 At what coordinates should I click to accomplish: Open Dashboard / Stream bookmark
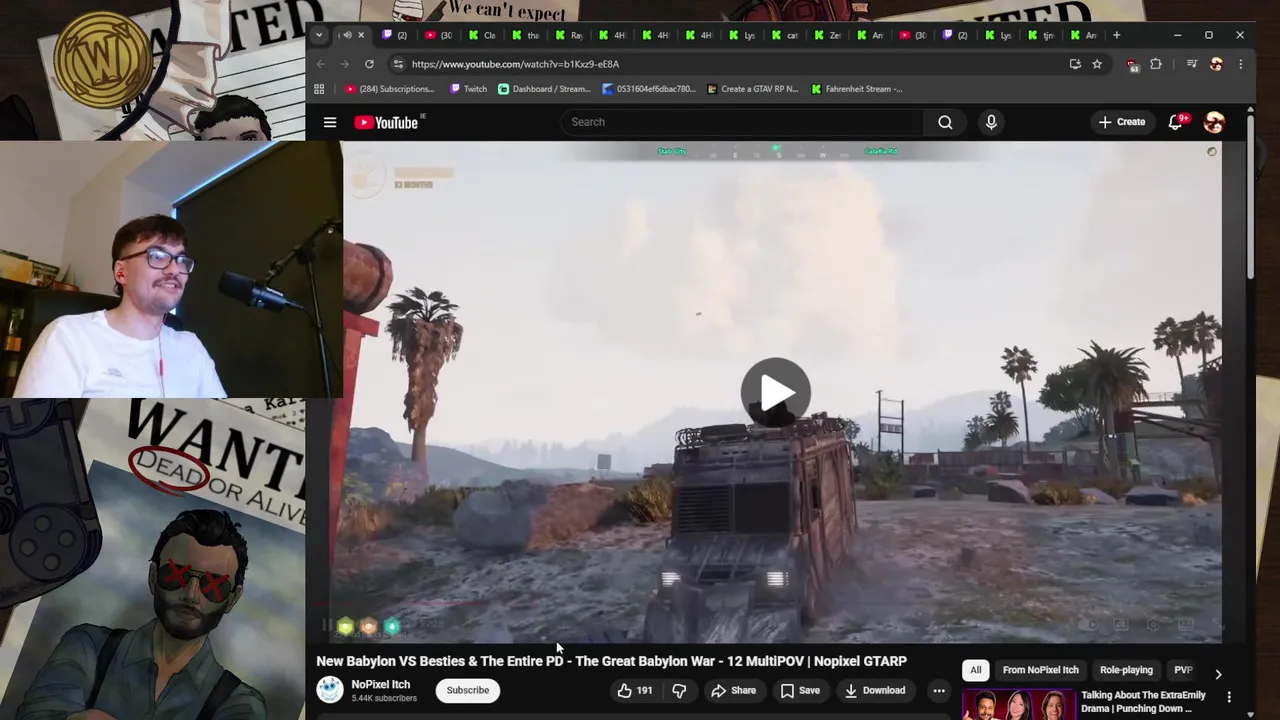(545, 89)
